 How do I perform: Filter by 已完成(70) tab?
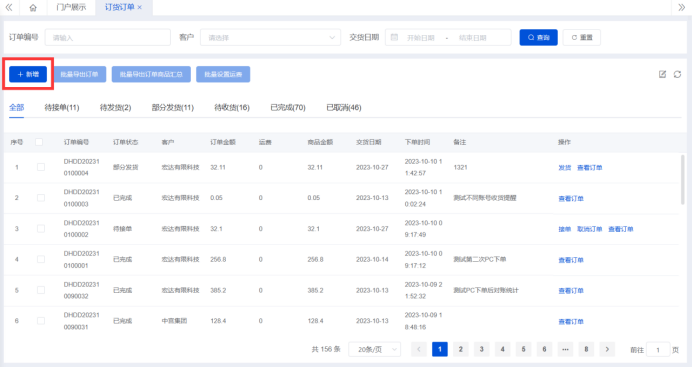(x=288, y=107)
